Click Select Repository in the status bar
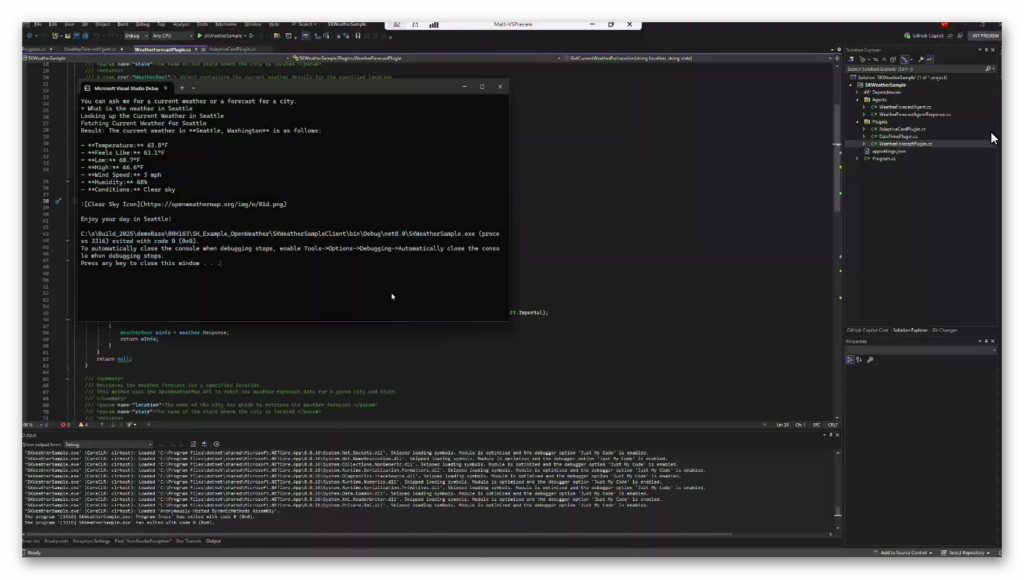The width and height of the screenshot is (1024, 580). pyautogui.click(x=966, y=553)
